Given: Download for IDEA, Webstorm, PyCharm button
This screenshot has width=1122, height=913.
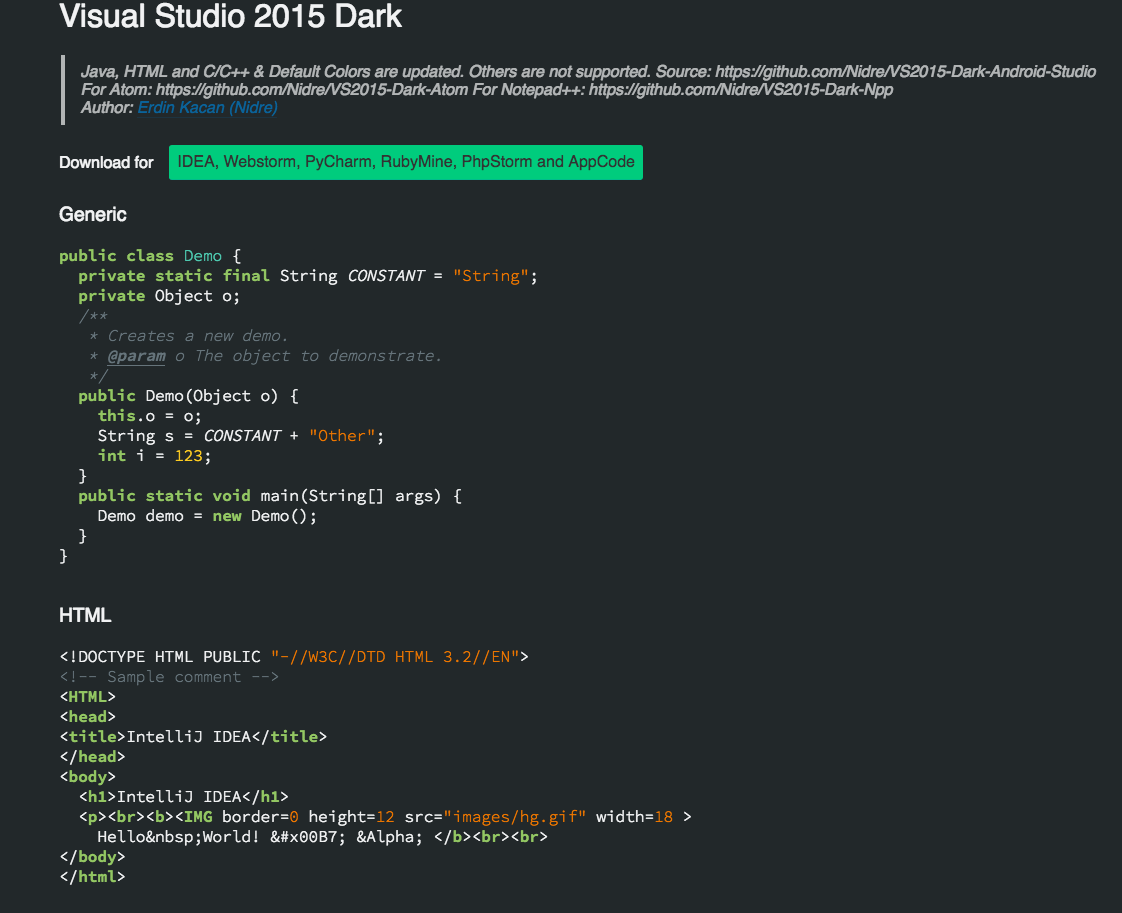Looking at the screenshot, I should point(406,162).
